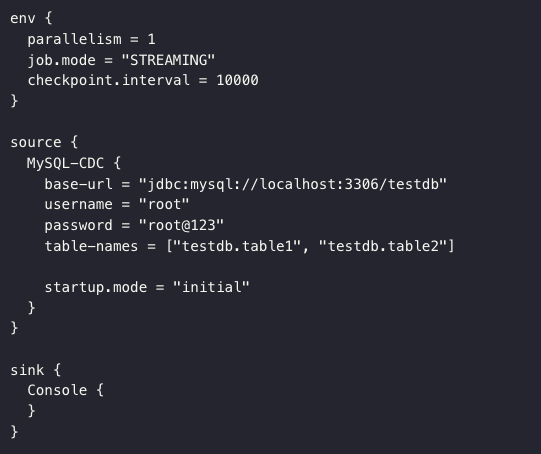
Task: Click the "base-url" key
Action: pyautogui.click(x=78, y=184)
